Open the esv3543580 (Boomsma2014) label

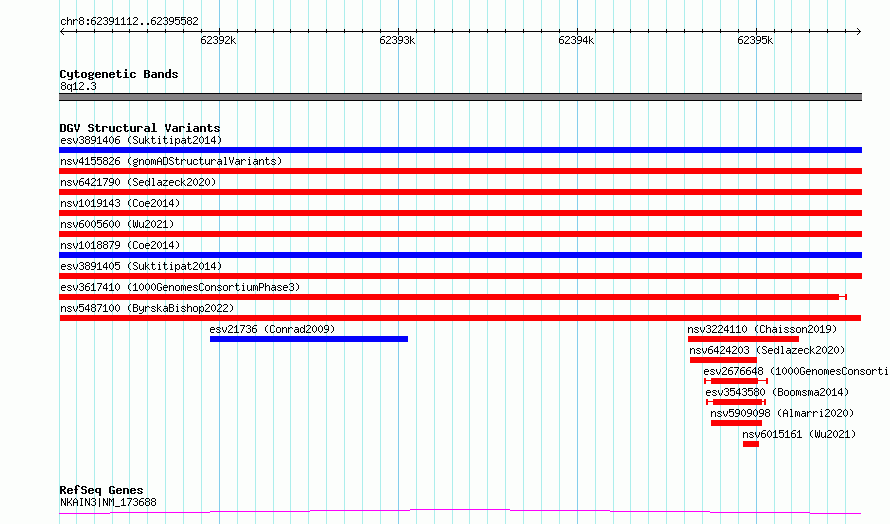pos(777,392)
